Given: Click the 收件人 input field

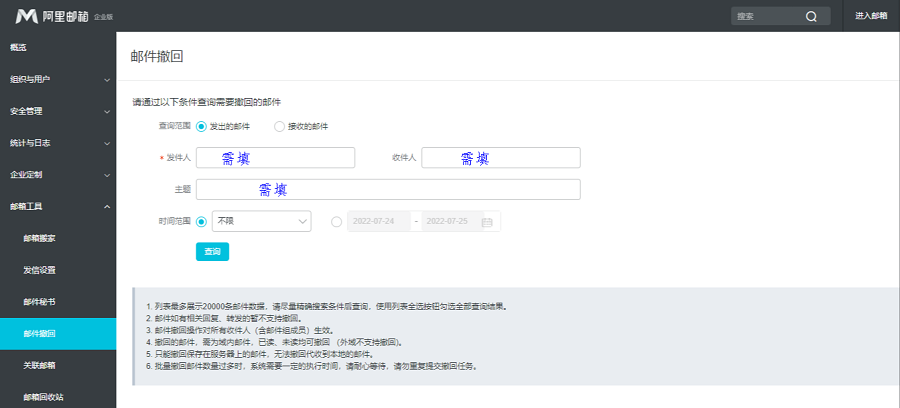Looking at the screenshot, I should [501, 158].
